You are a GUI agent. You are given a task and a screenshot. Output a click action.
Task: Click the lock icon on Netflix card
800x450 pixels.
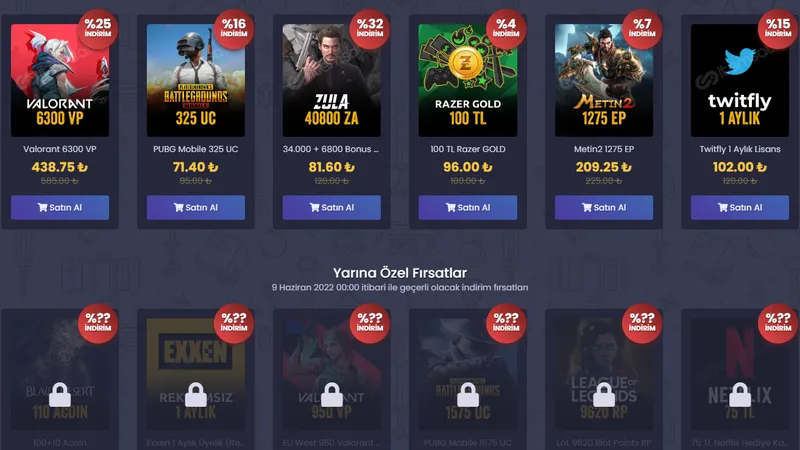click(x=740, y=394)
